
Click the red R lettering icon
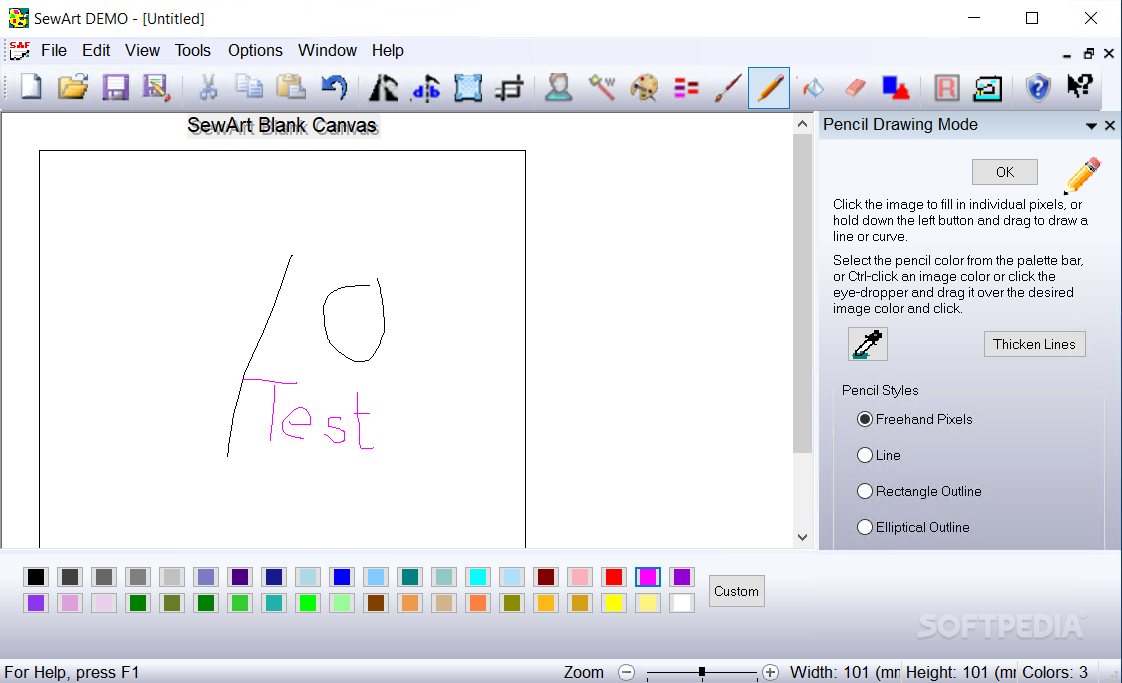point(946,87)
